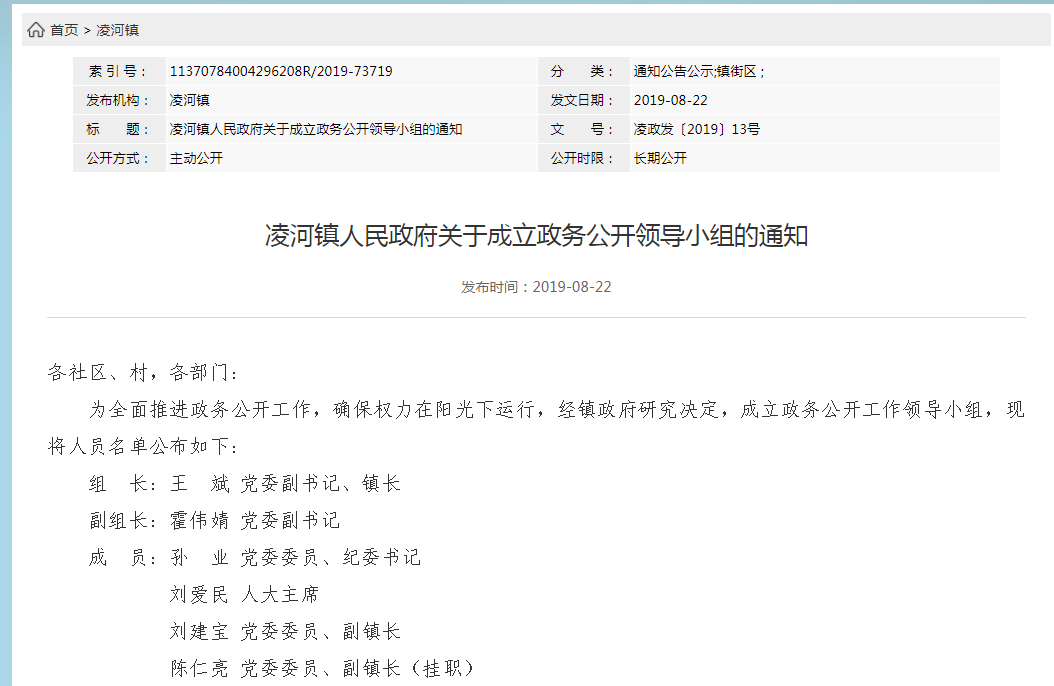Click the 长期公开 value
The image size is (1054, 686).
pos(660,158)
